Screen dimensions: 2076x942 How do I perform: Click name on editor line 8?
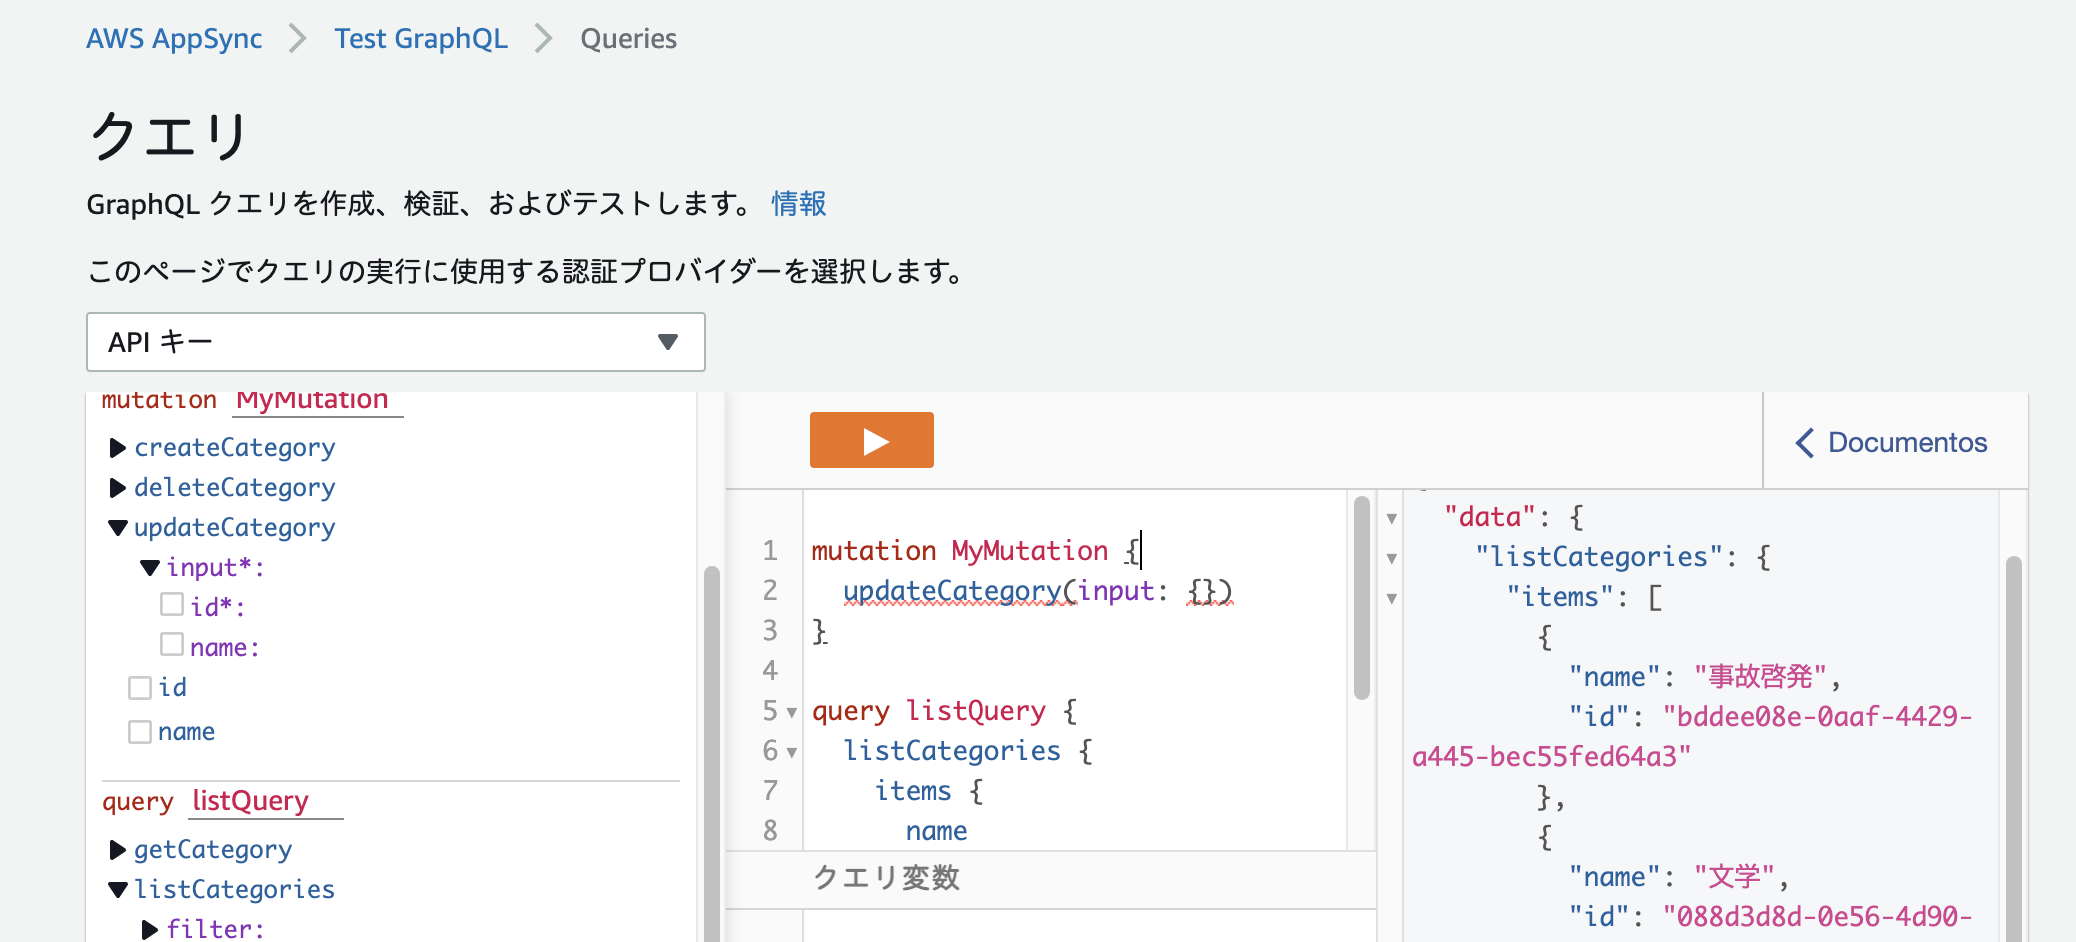pos(936,831)
